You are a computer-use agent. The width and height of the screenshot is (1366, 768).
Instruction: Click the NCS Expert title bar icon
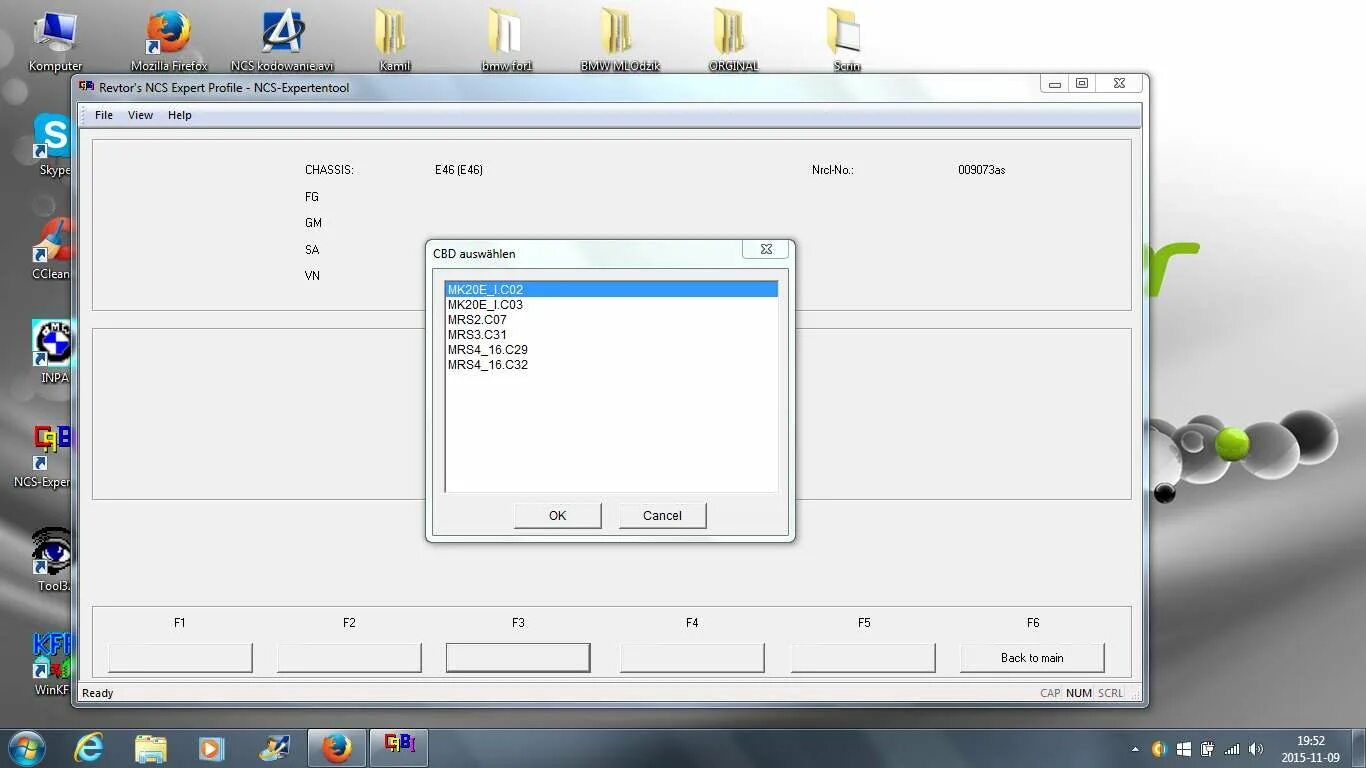click(87, 87)
